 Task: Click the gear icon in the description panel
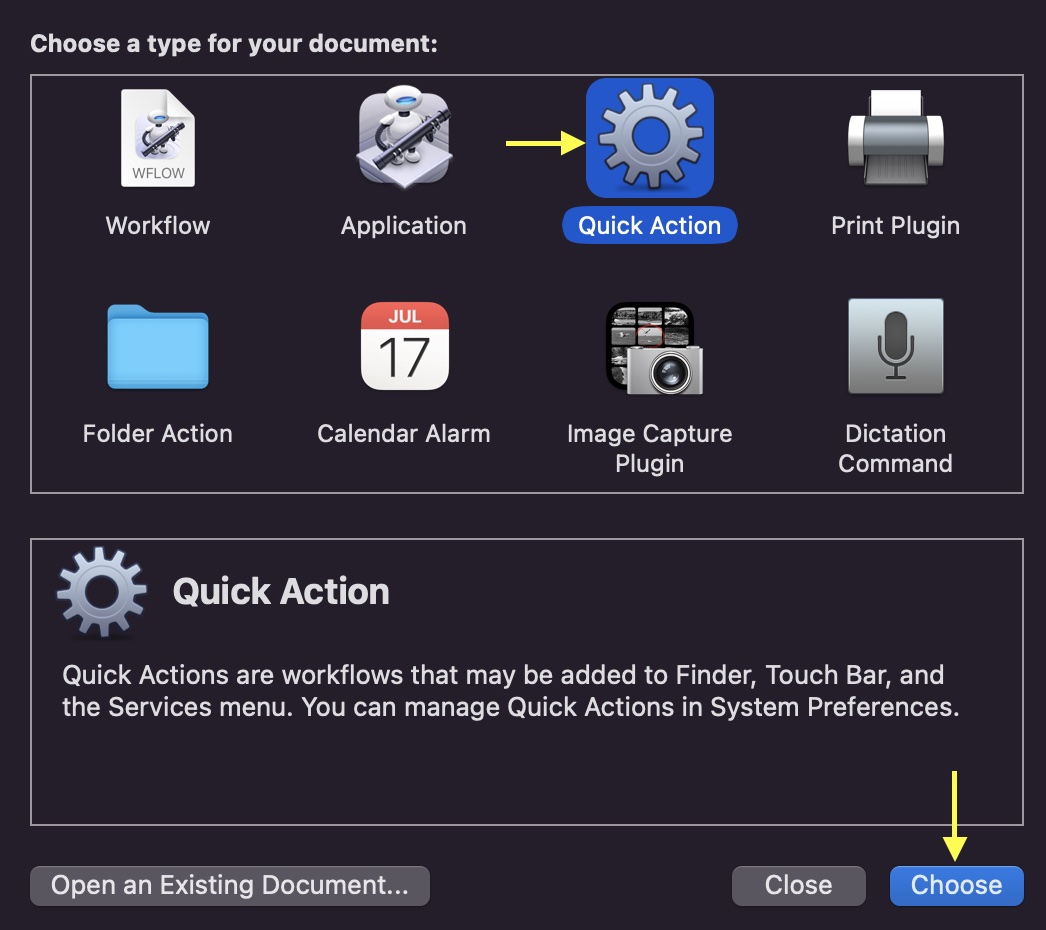(102, 591)
